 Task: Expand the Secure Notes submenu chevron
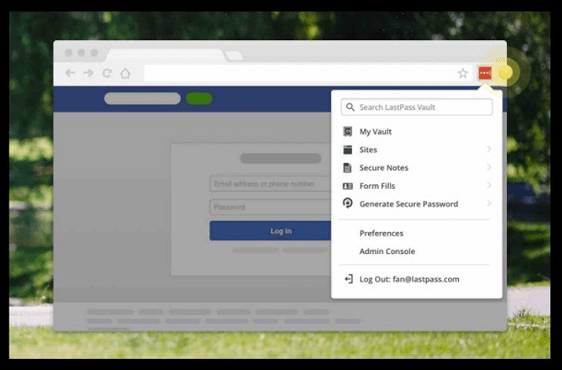point(489,167)
